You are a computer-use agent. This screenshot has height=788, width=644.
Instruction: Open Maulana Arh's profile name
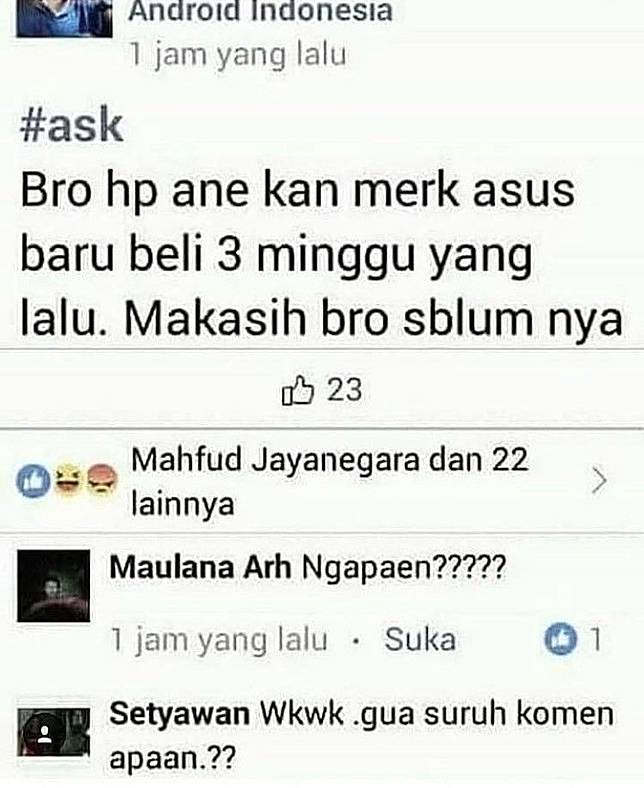201,568
